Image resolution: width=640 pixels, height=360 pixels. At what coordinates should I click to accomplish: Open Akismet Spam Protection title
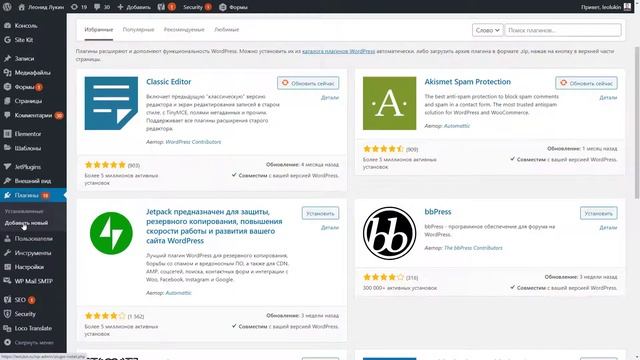(467, 82)
